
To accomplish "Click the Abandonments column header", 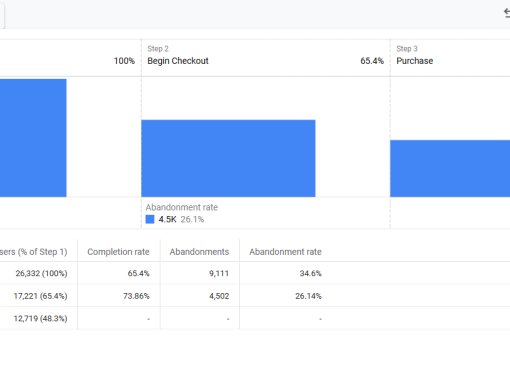I will pyautogui.click(x=199, y=252).
